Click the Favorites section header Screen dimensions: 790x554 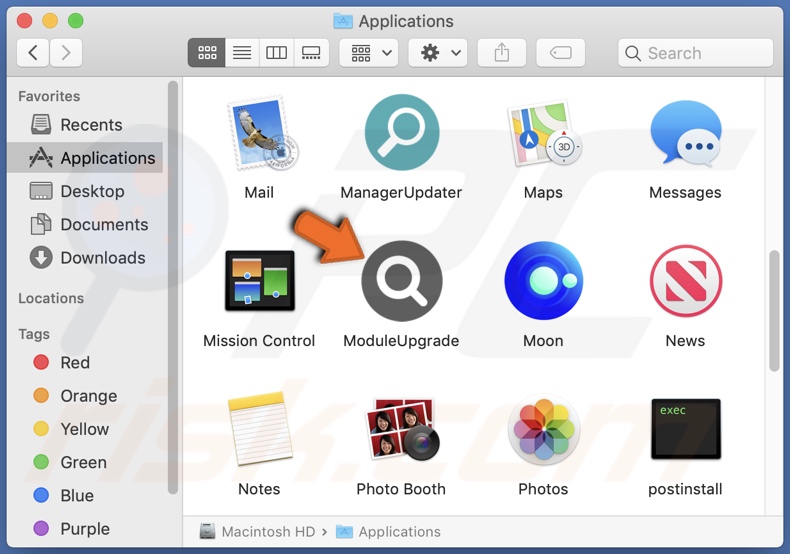pyautogui.click(x=49, y=96)
